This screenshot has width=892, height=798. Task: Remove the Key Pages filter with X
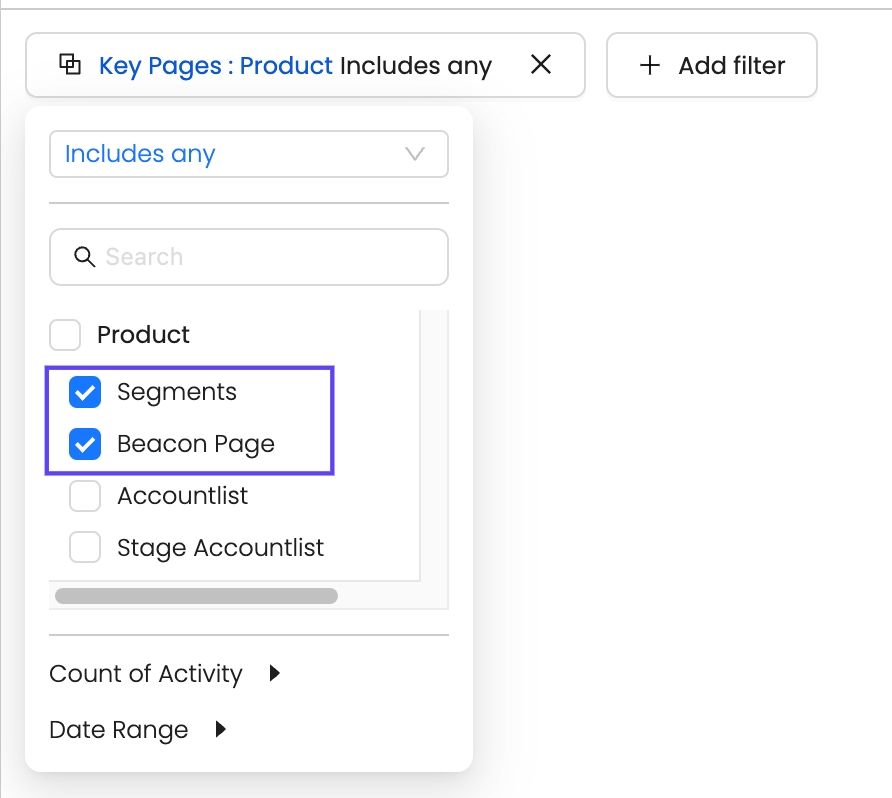coord(541,65)
